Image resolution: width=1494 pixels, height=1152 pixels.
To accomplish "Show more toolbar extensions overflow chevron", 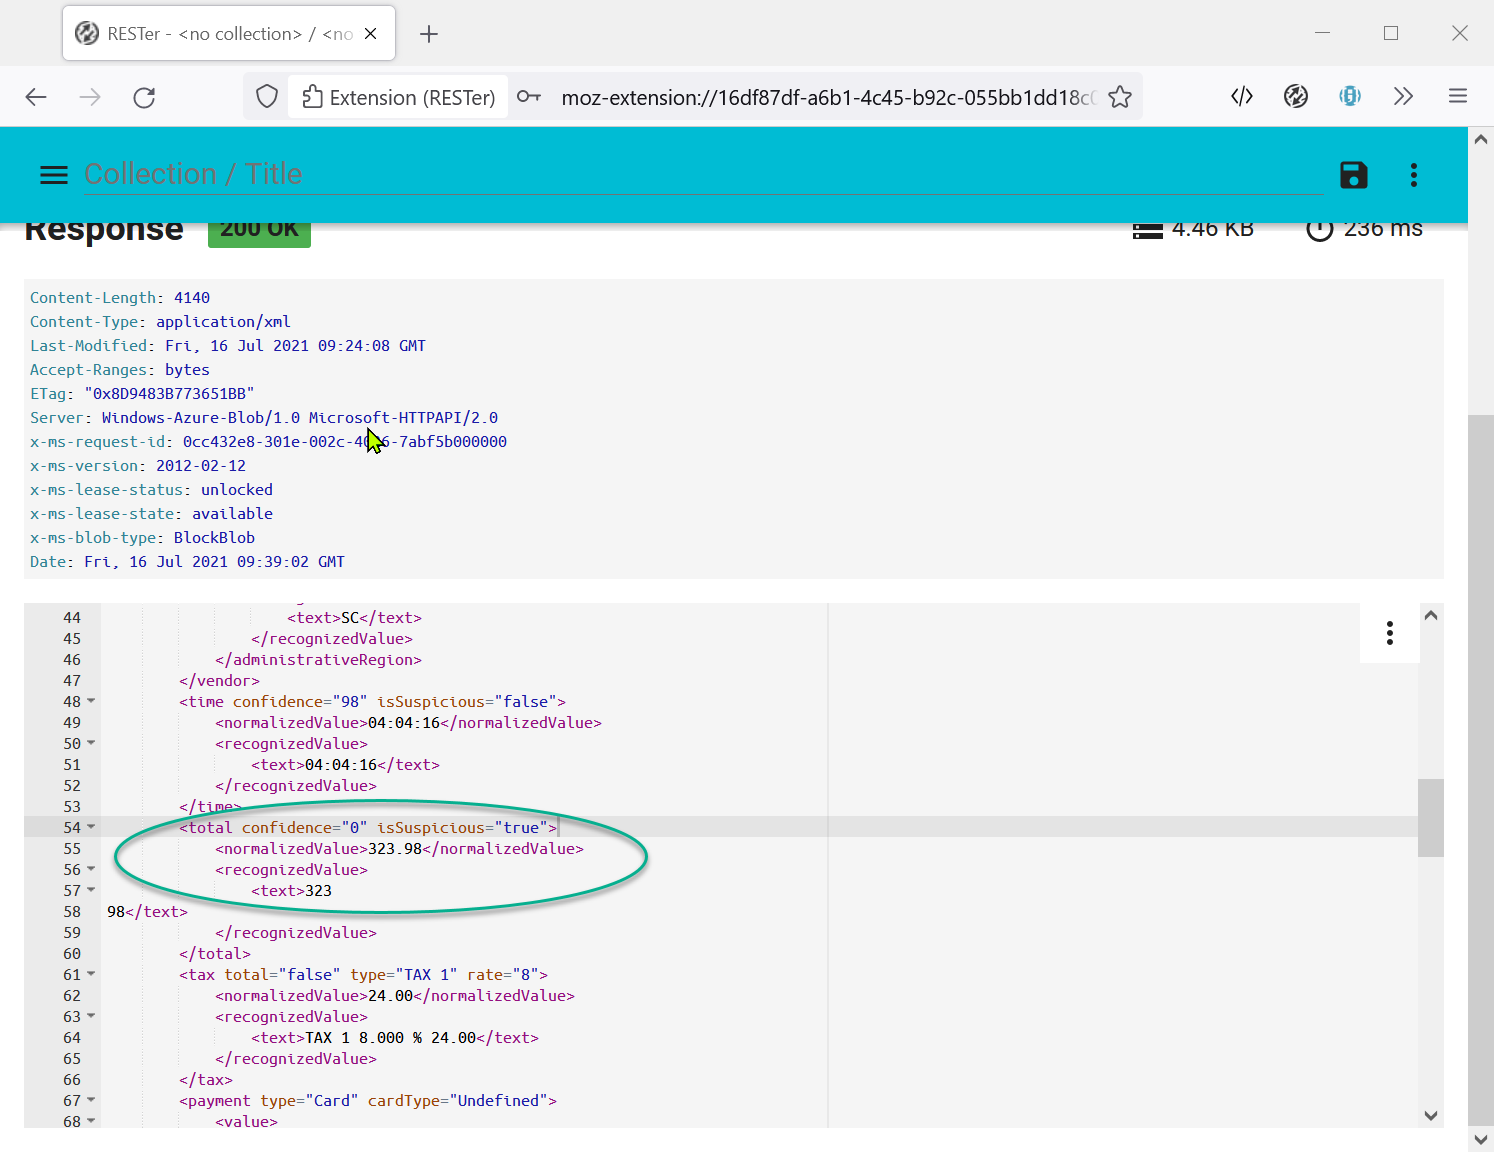I will click(1403, 96).
